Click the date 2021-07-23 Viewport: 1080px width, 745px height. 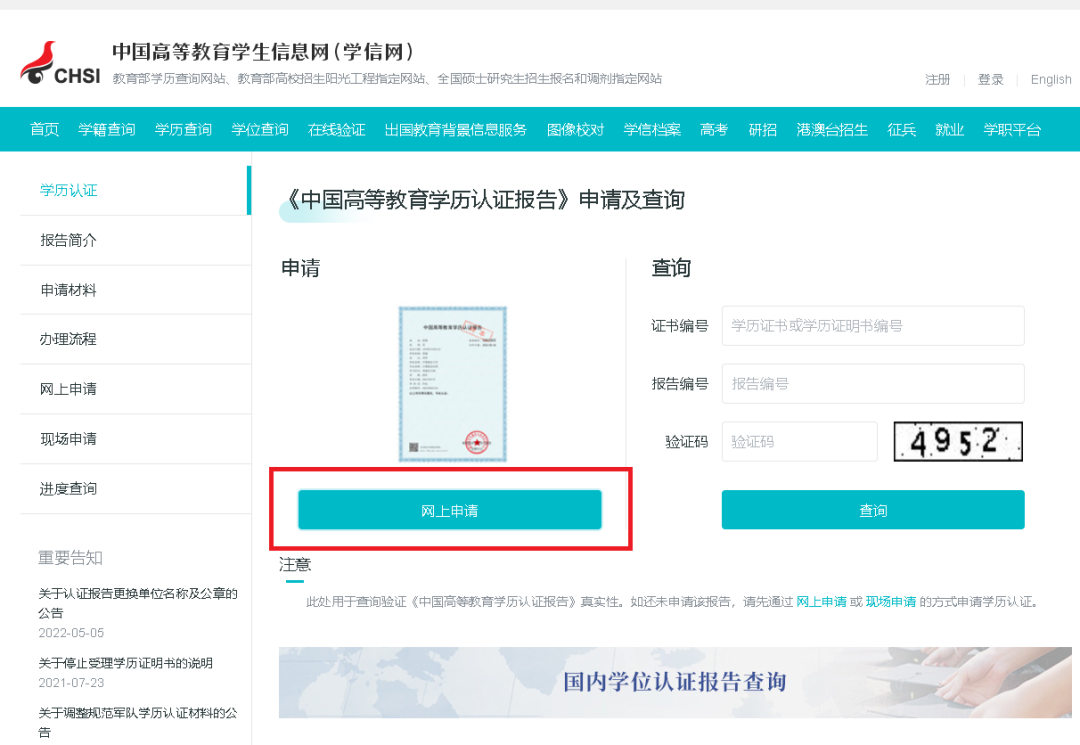[x=71, y=682]
